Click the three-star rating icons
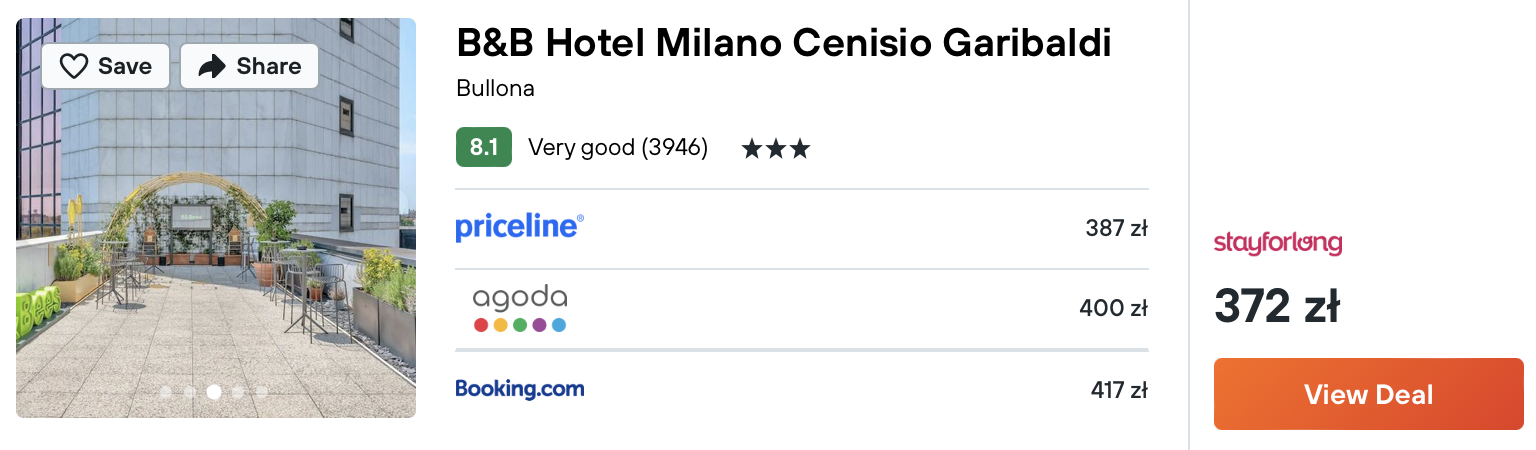This screenshot has height=450, width=1536. (776, 149)
